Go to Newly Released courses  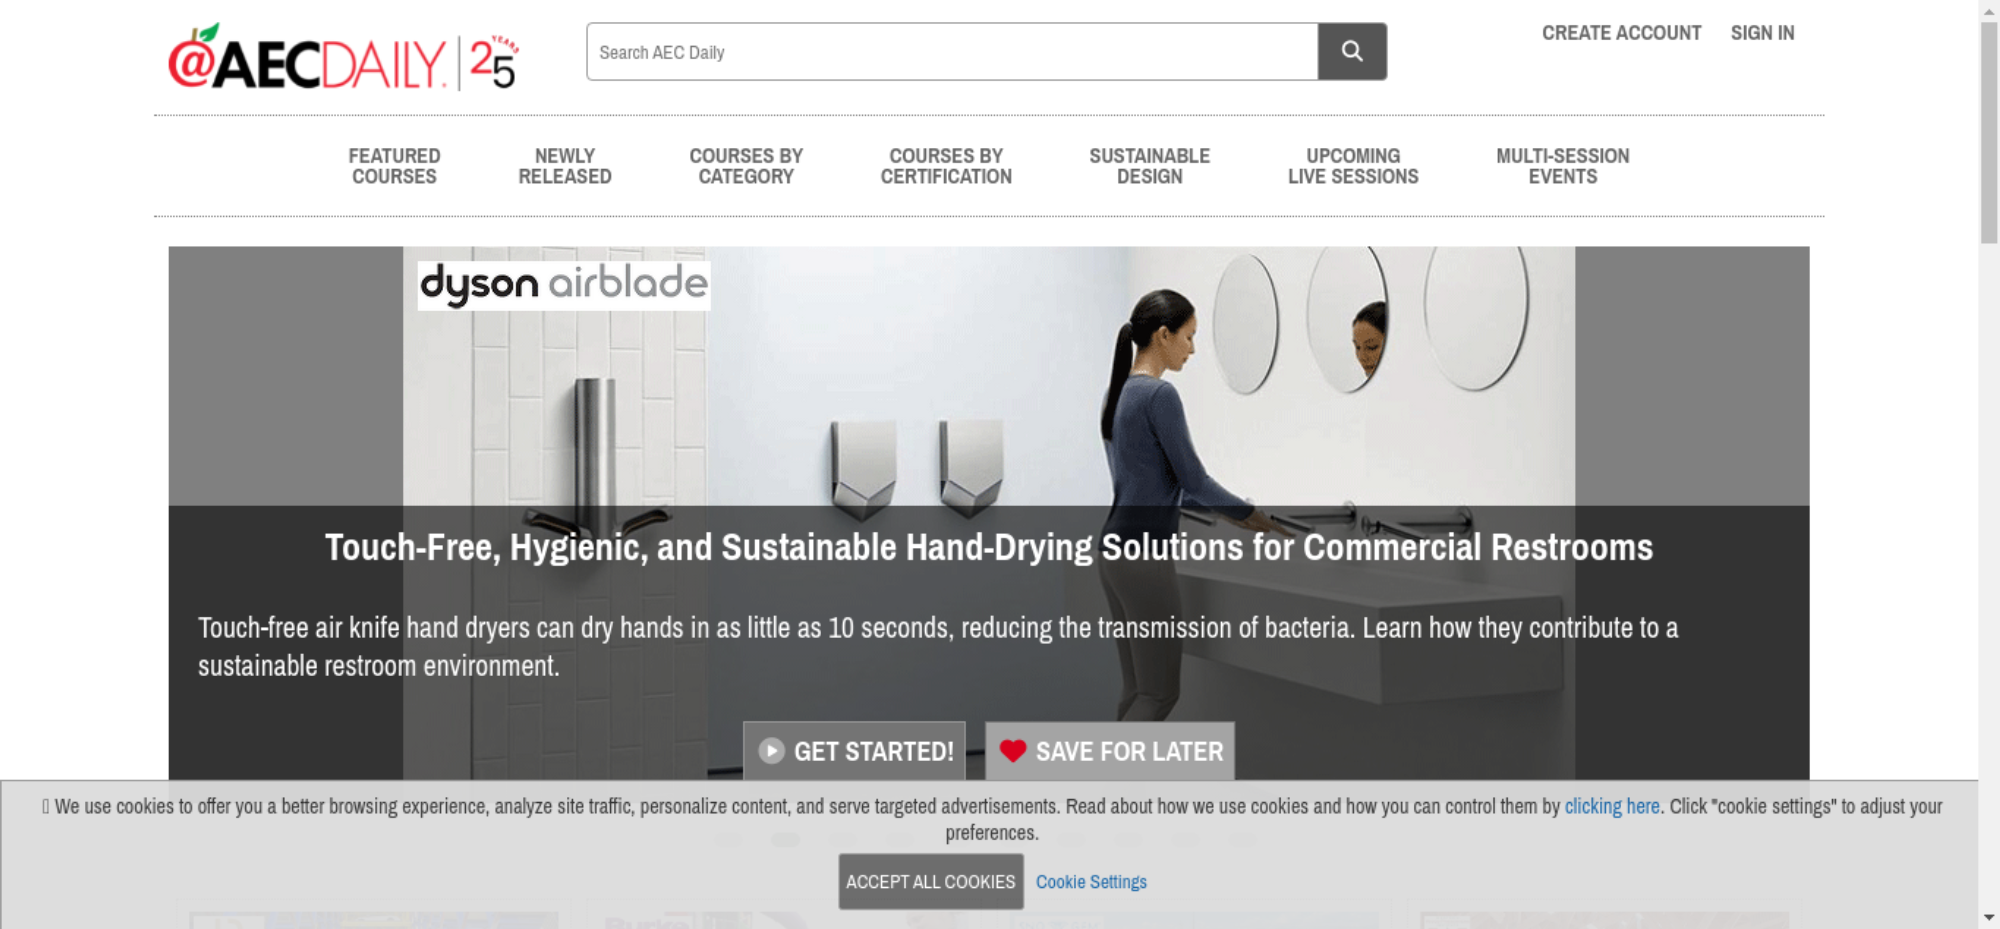[x=565, y=166]
